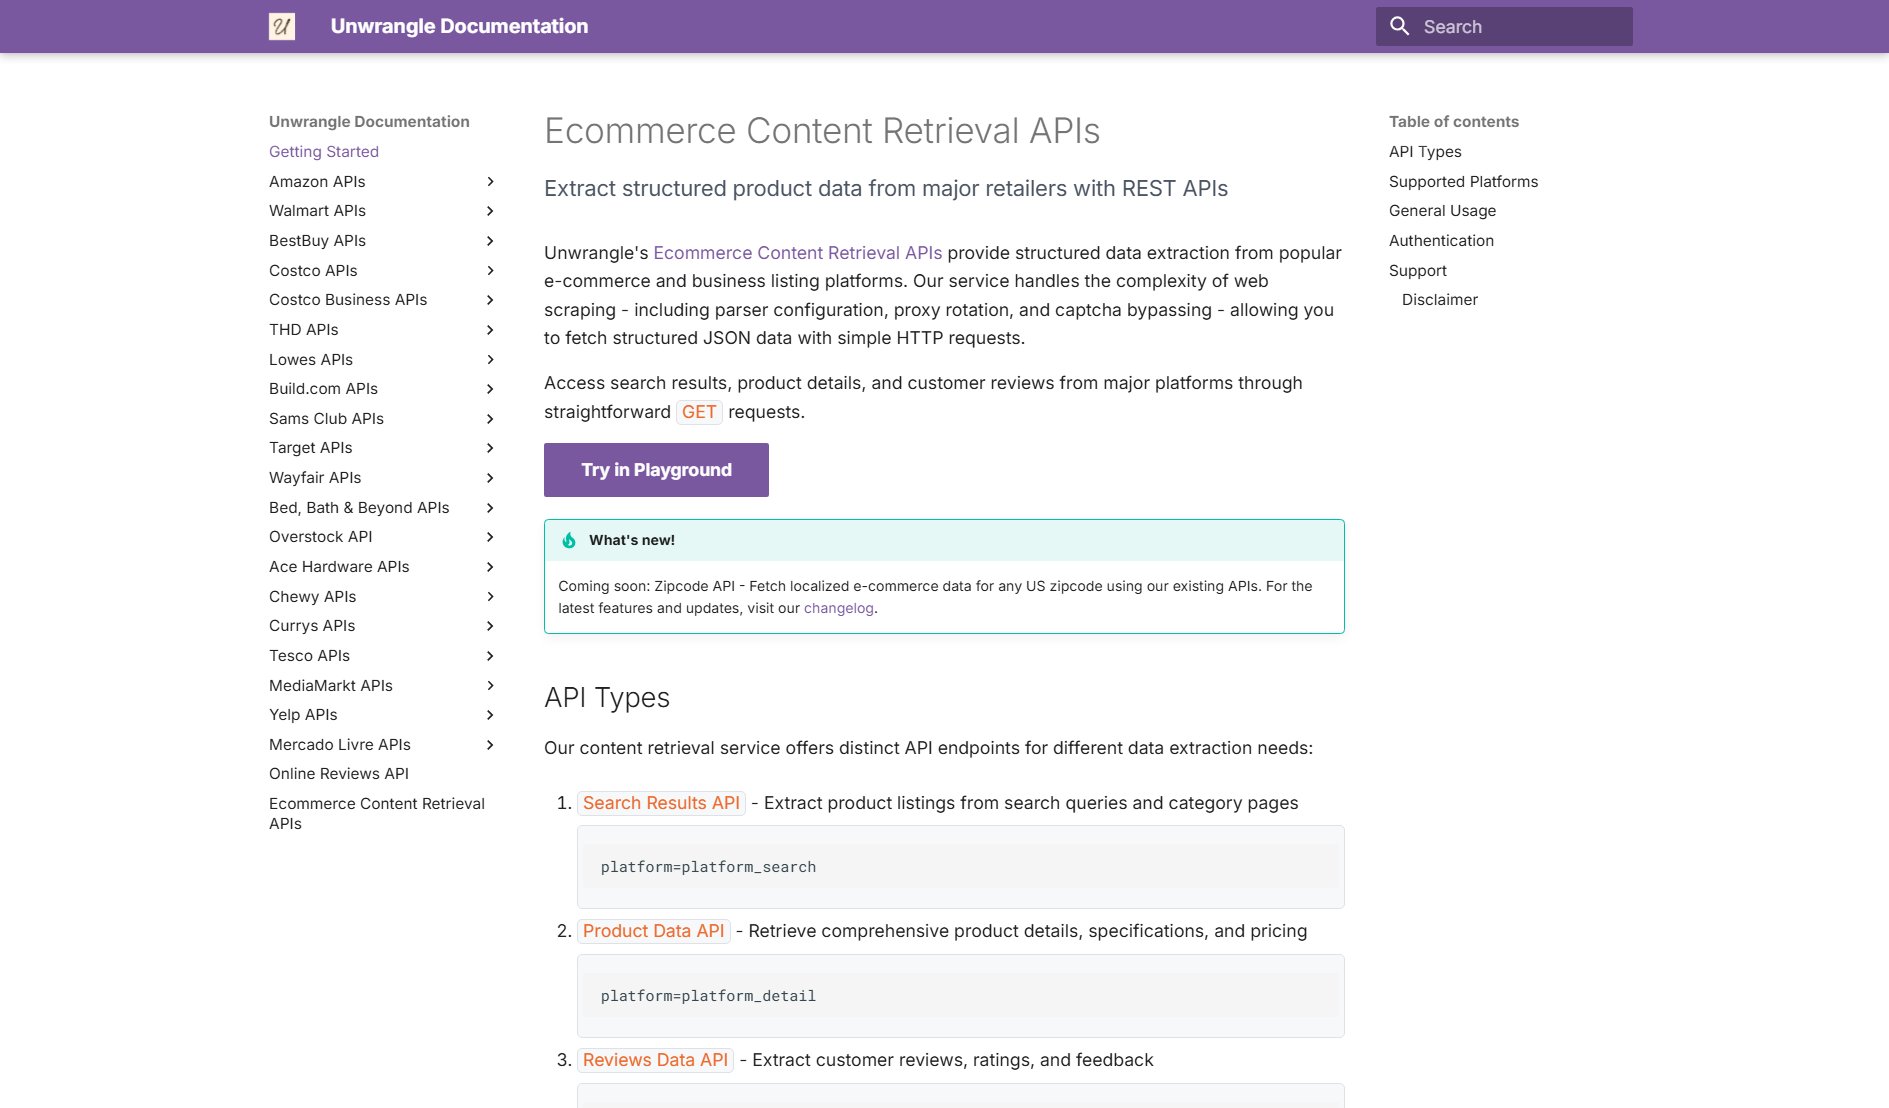The height and width of the screenshot is (1108, 1889).
Task: Focus the Search input field
Action: pos(1504,26)
